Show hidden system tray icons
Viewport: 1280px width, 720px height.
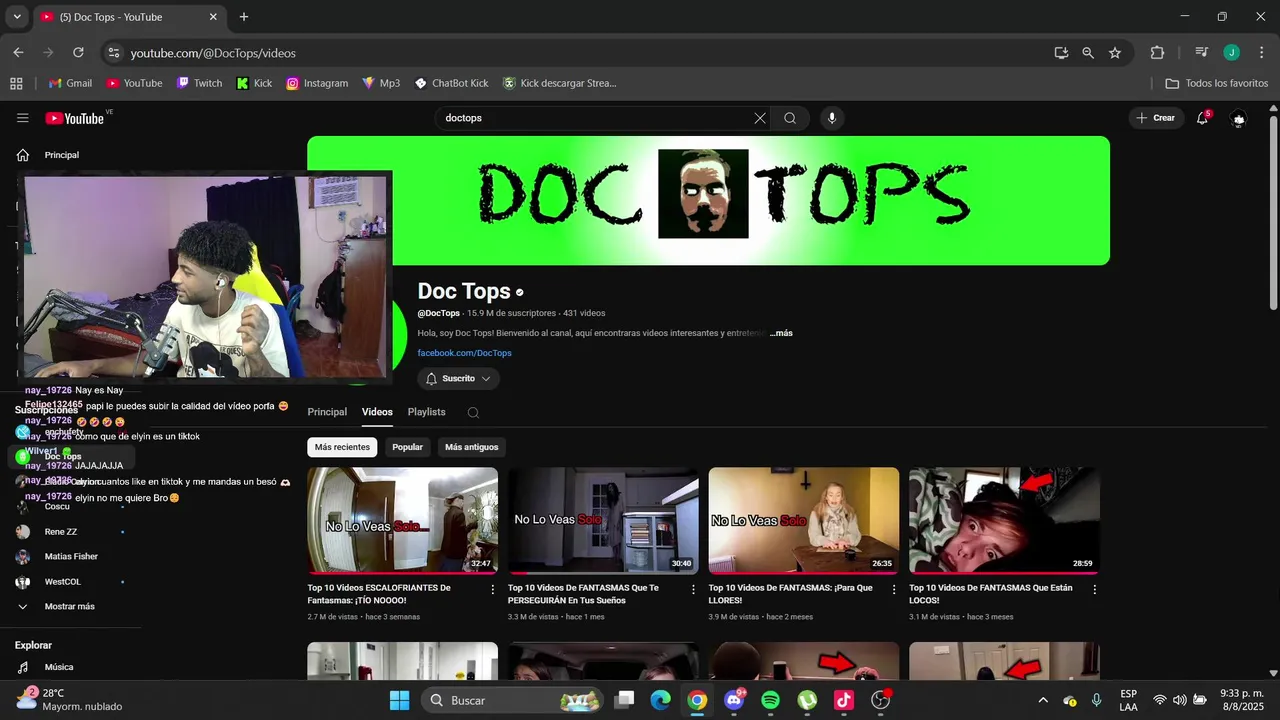[x=1043, y=700]
